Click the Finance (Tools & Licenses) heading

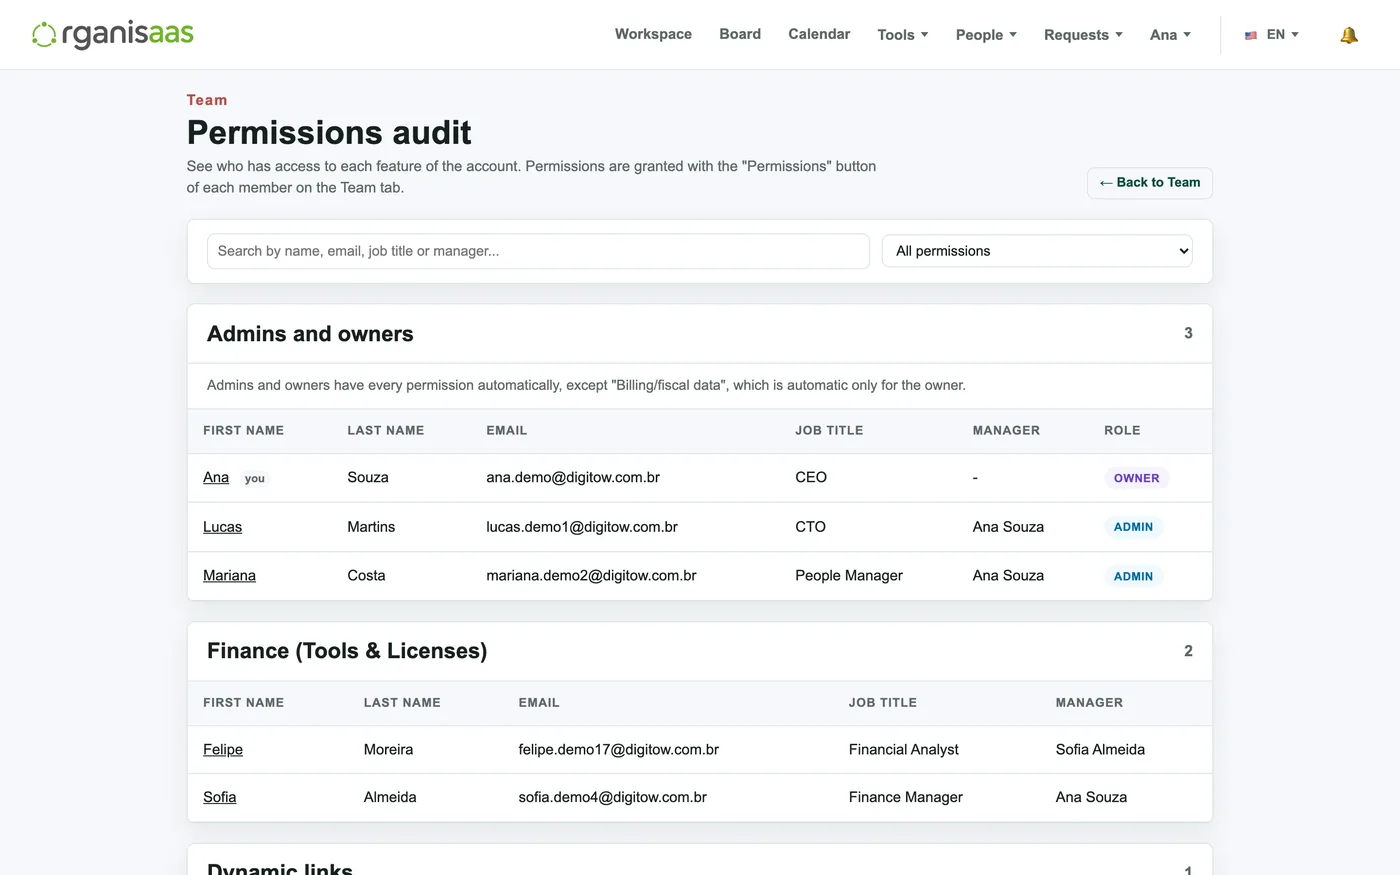(347, 651)
